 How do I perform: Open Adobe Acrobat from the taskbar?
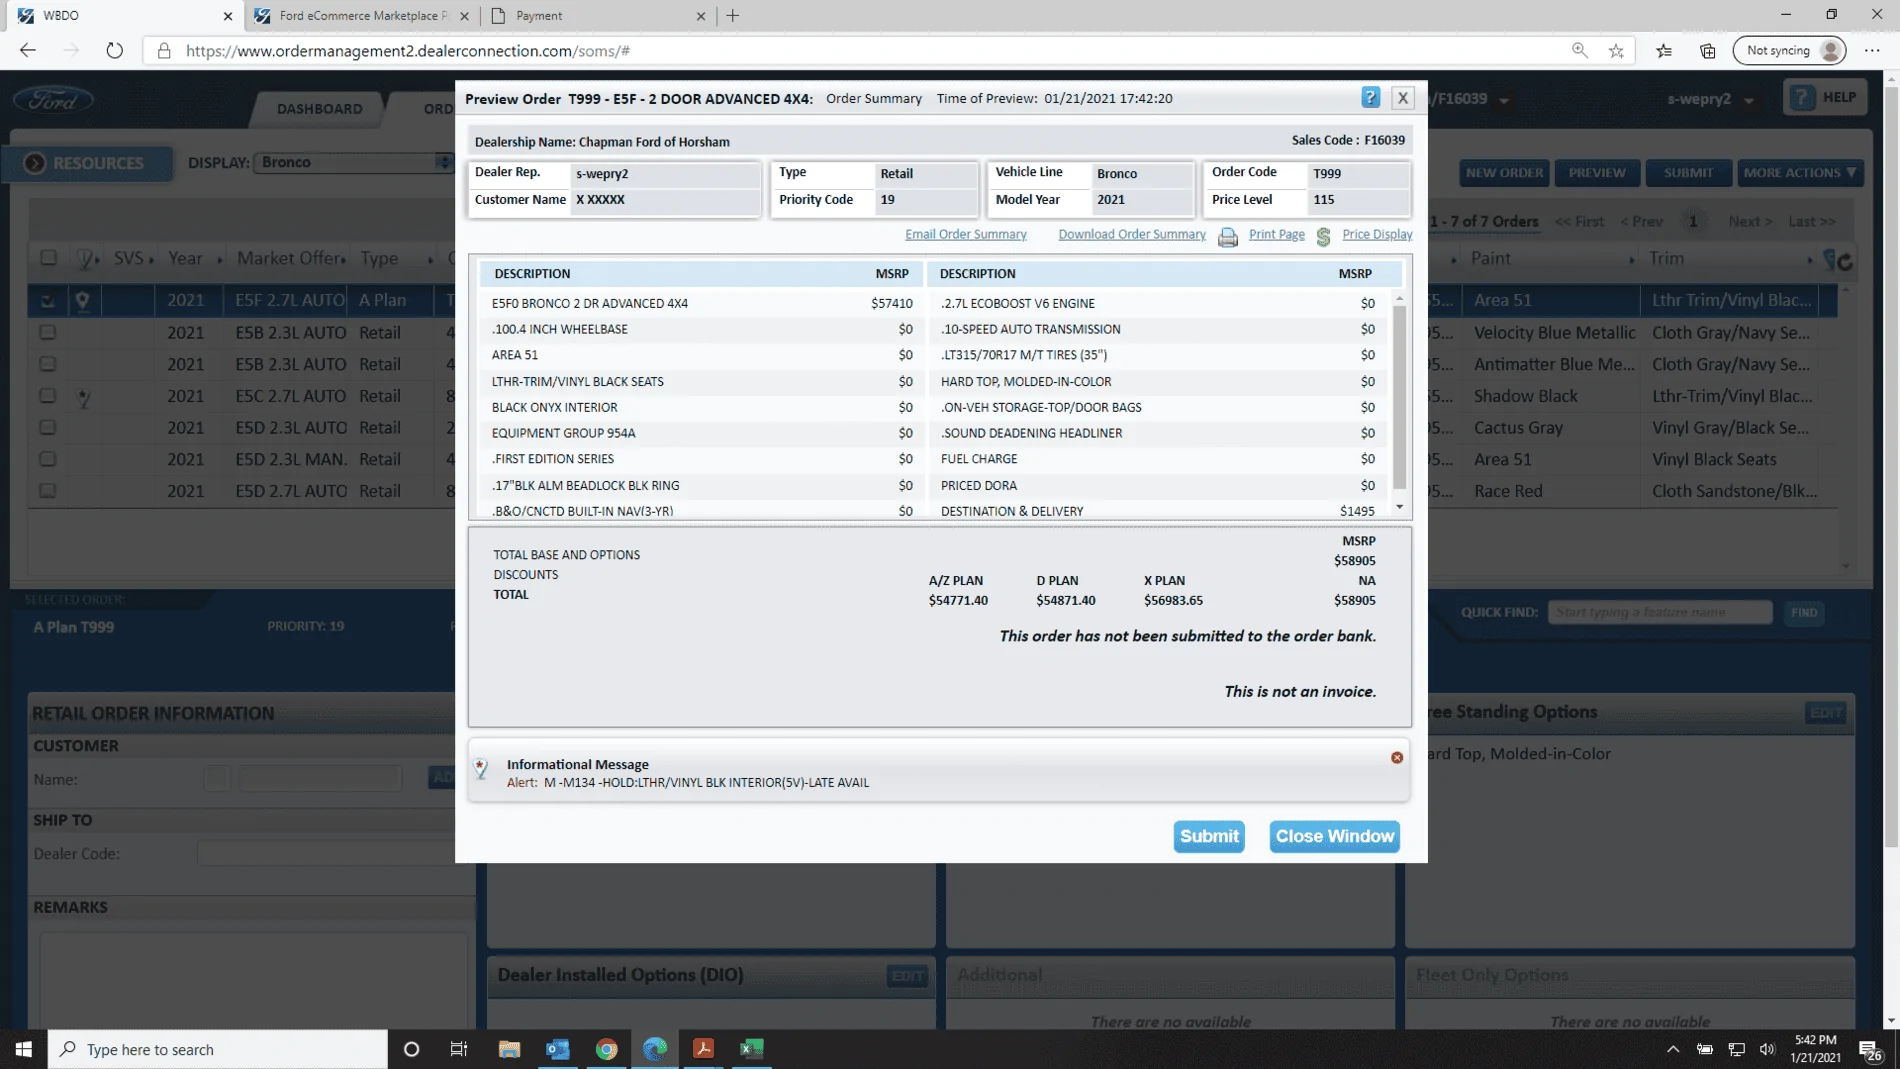point(703,1048)
